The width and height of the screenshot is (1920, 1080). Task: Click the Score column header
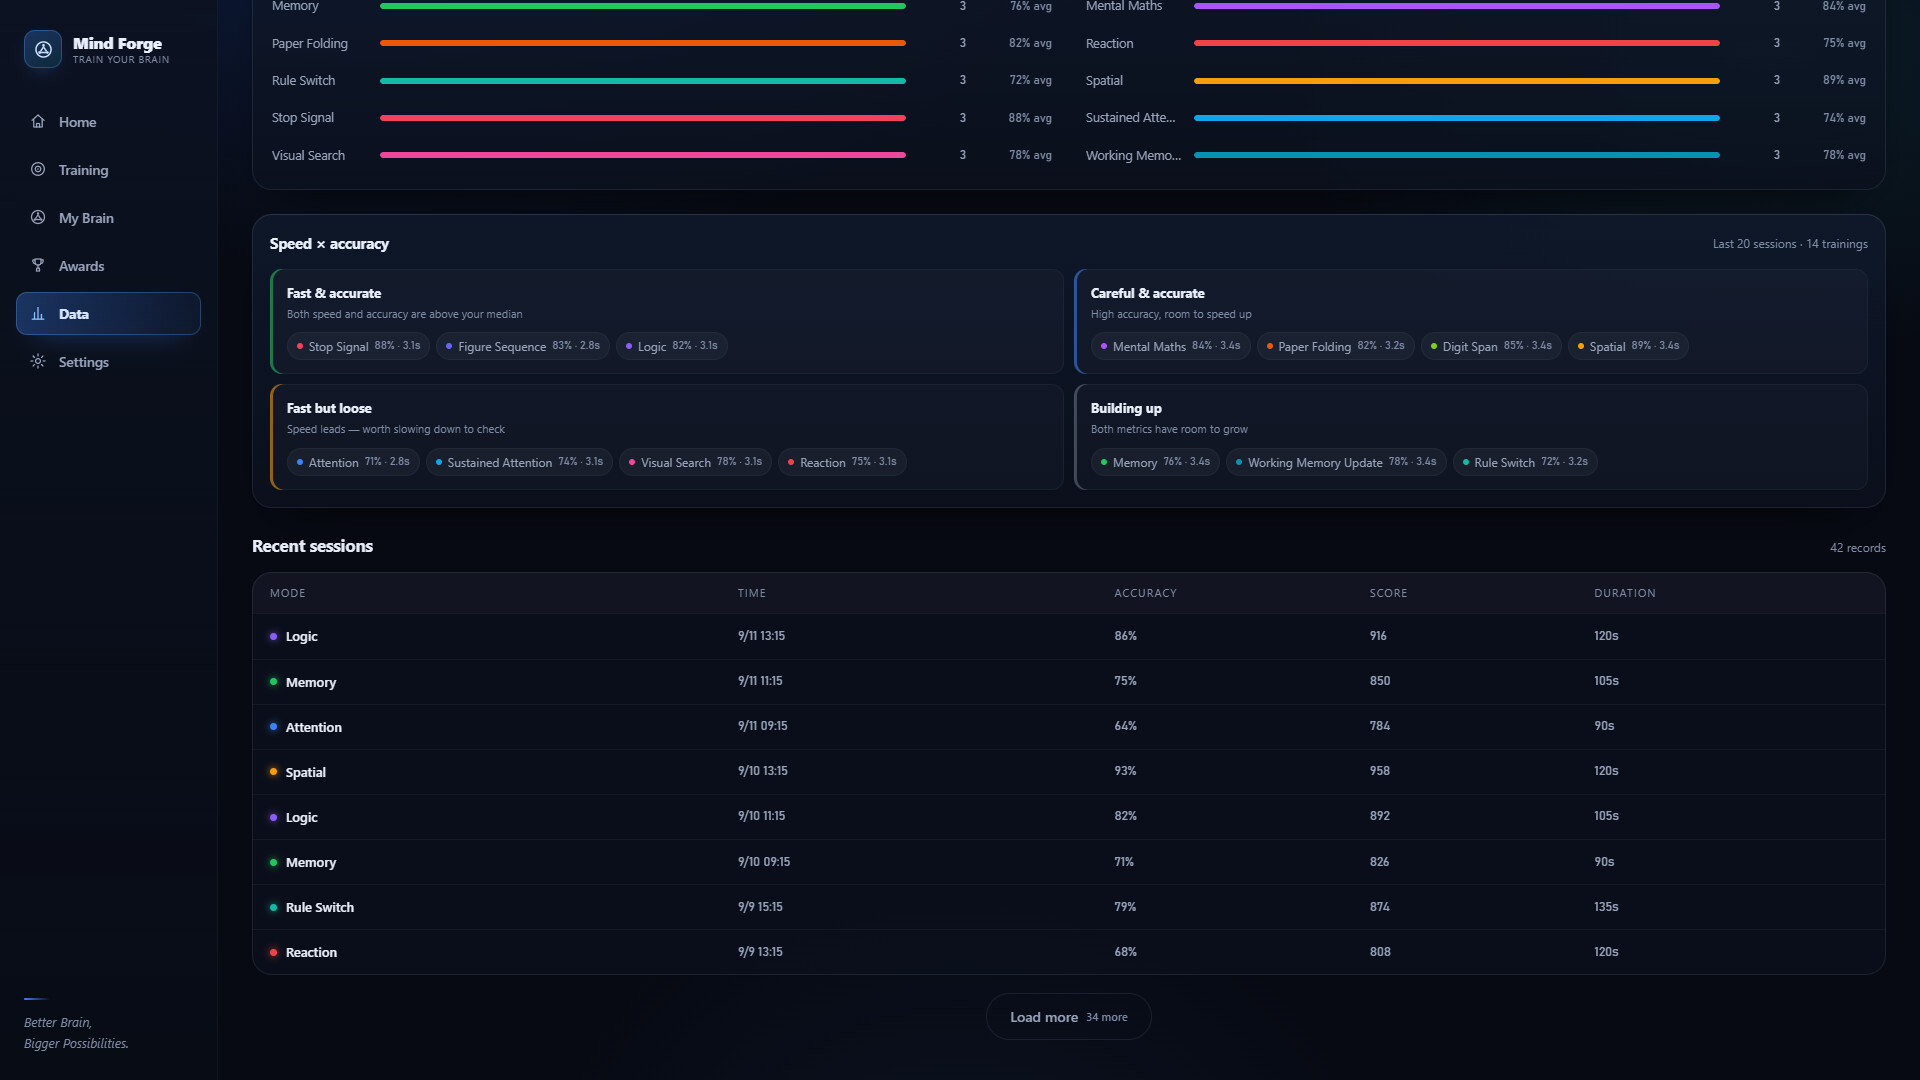(1388, 593)
